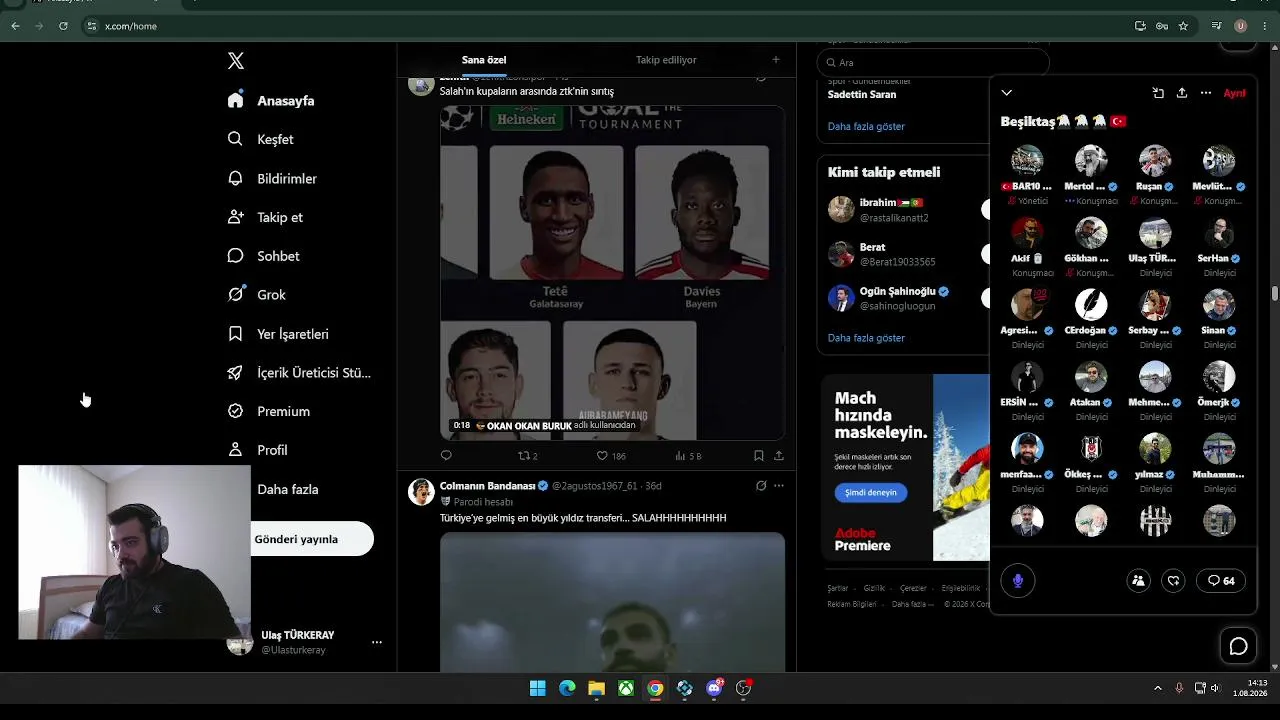Share the Salah kupaları post

click(x=779, y=456)
